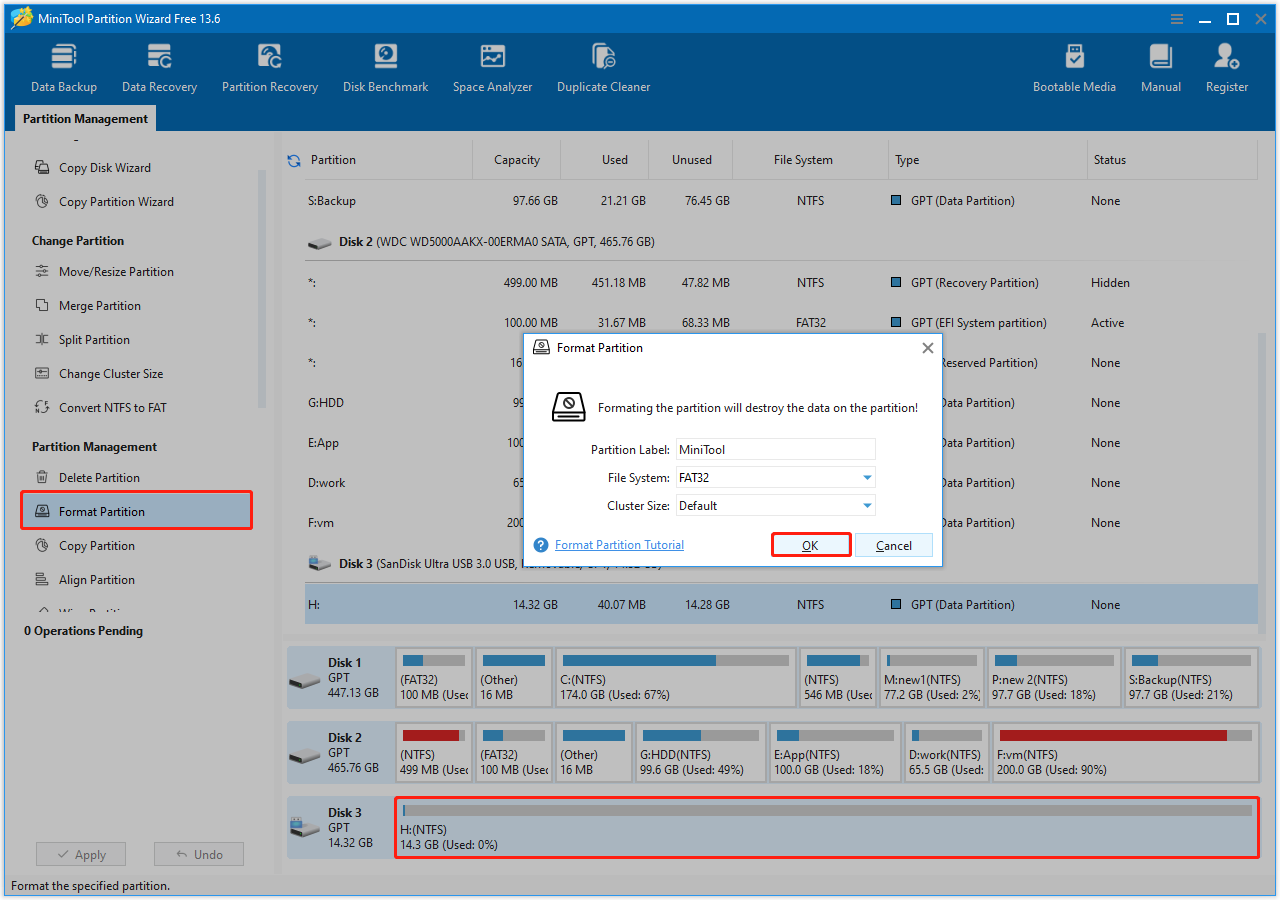Select the S:Backup row in partition list
The image size is (1280, 900).
pyautogui.click(x=780, y=201)
